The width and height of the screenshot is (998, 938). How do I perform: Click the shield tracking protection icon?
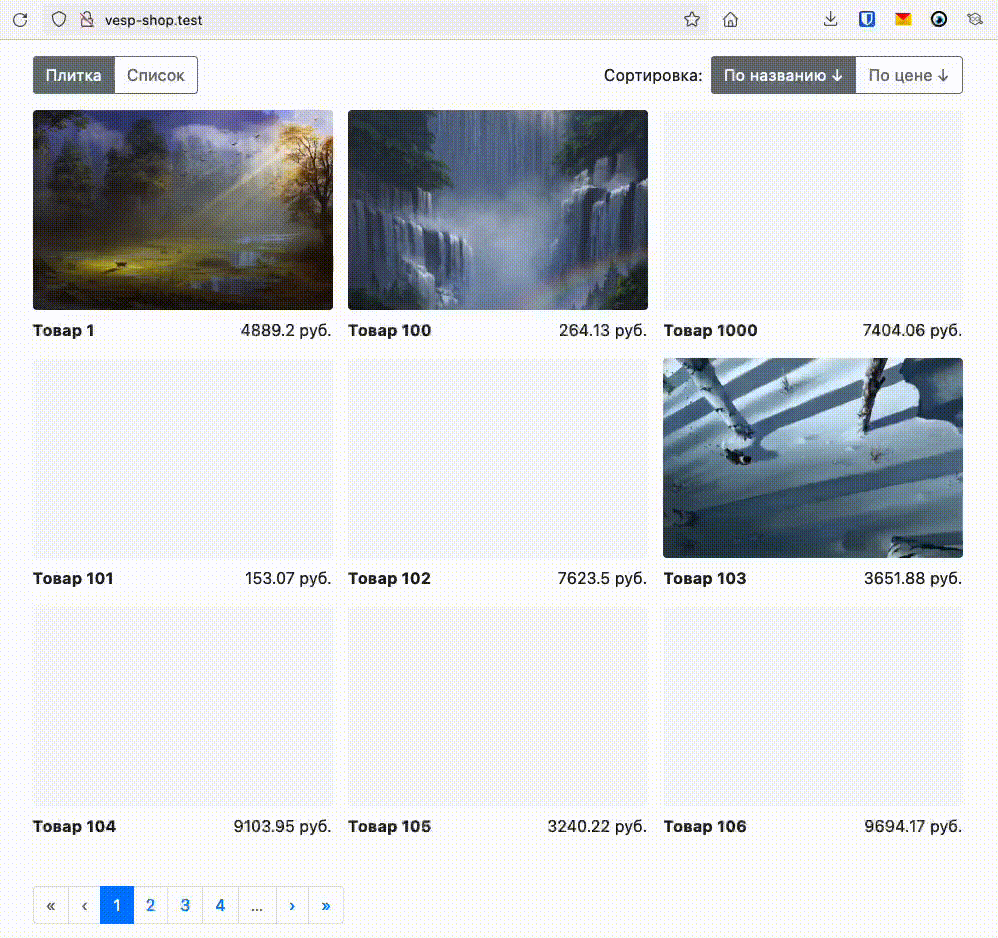(x=59, y=20)
